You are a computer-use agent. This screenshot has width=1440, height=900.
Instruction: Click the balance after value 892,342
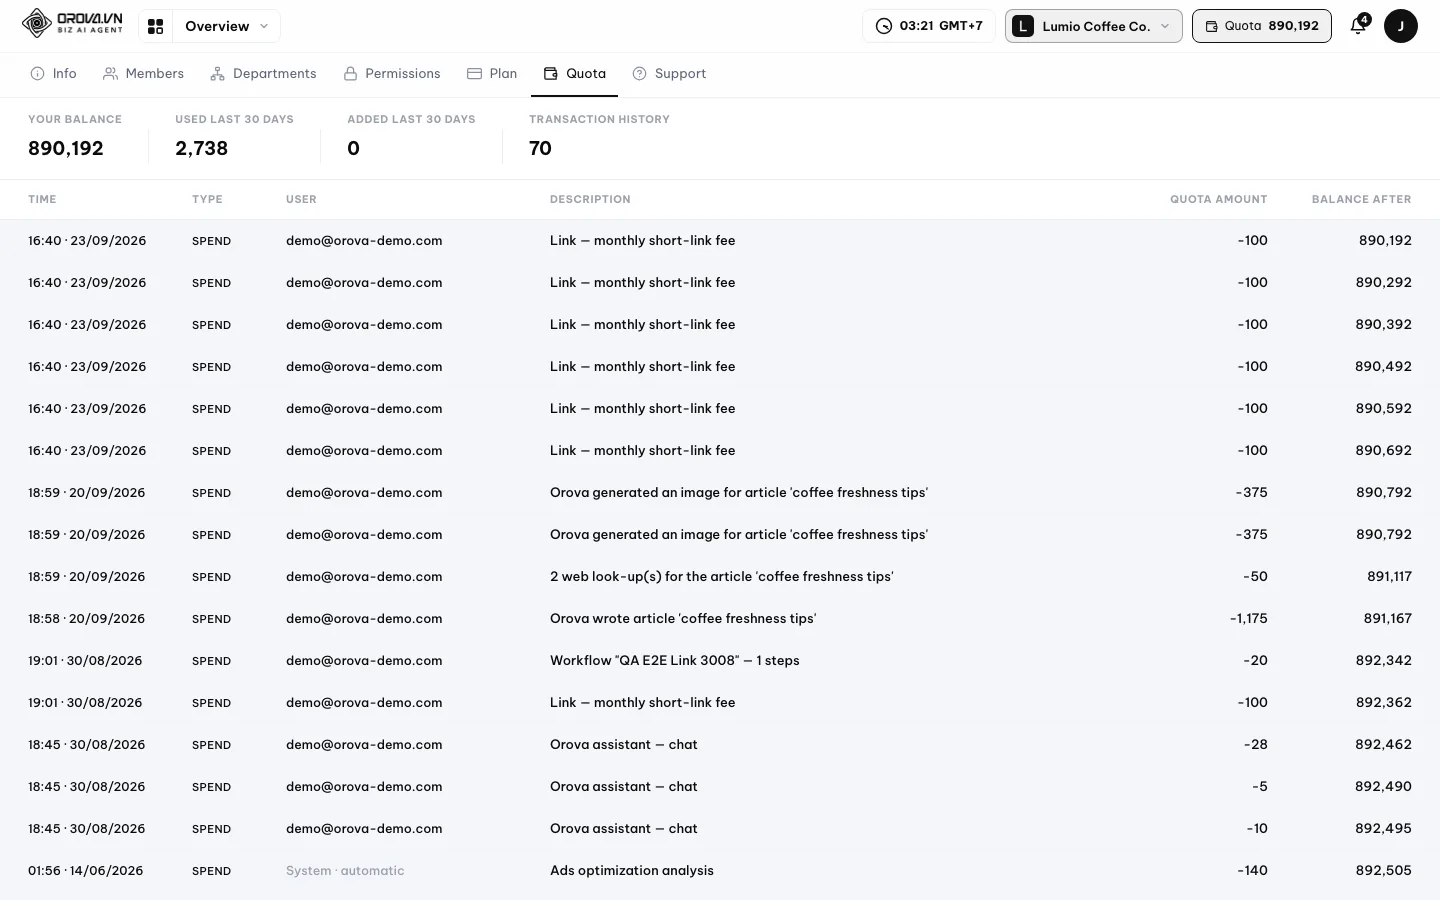1384,661
